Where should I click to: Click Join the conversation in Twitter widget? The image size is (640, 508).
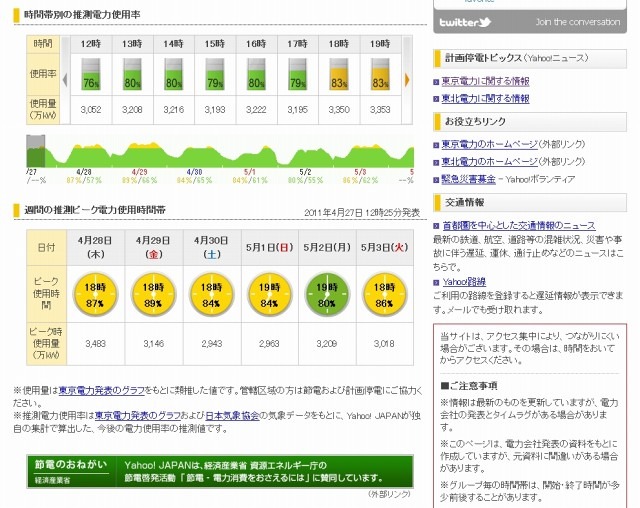click(578, 22)
